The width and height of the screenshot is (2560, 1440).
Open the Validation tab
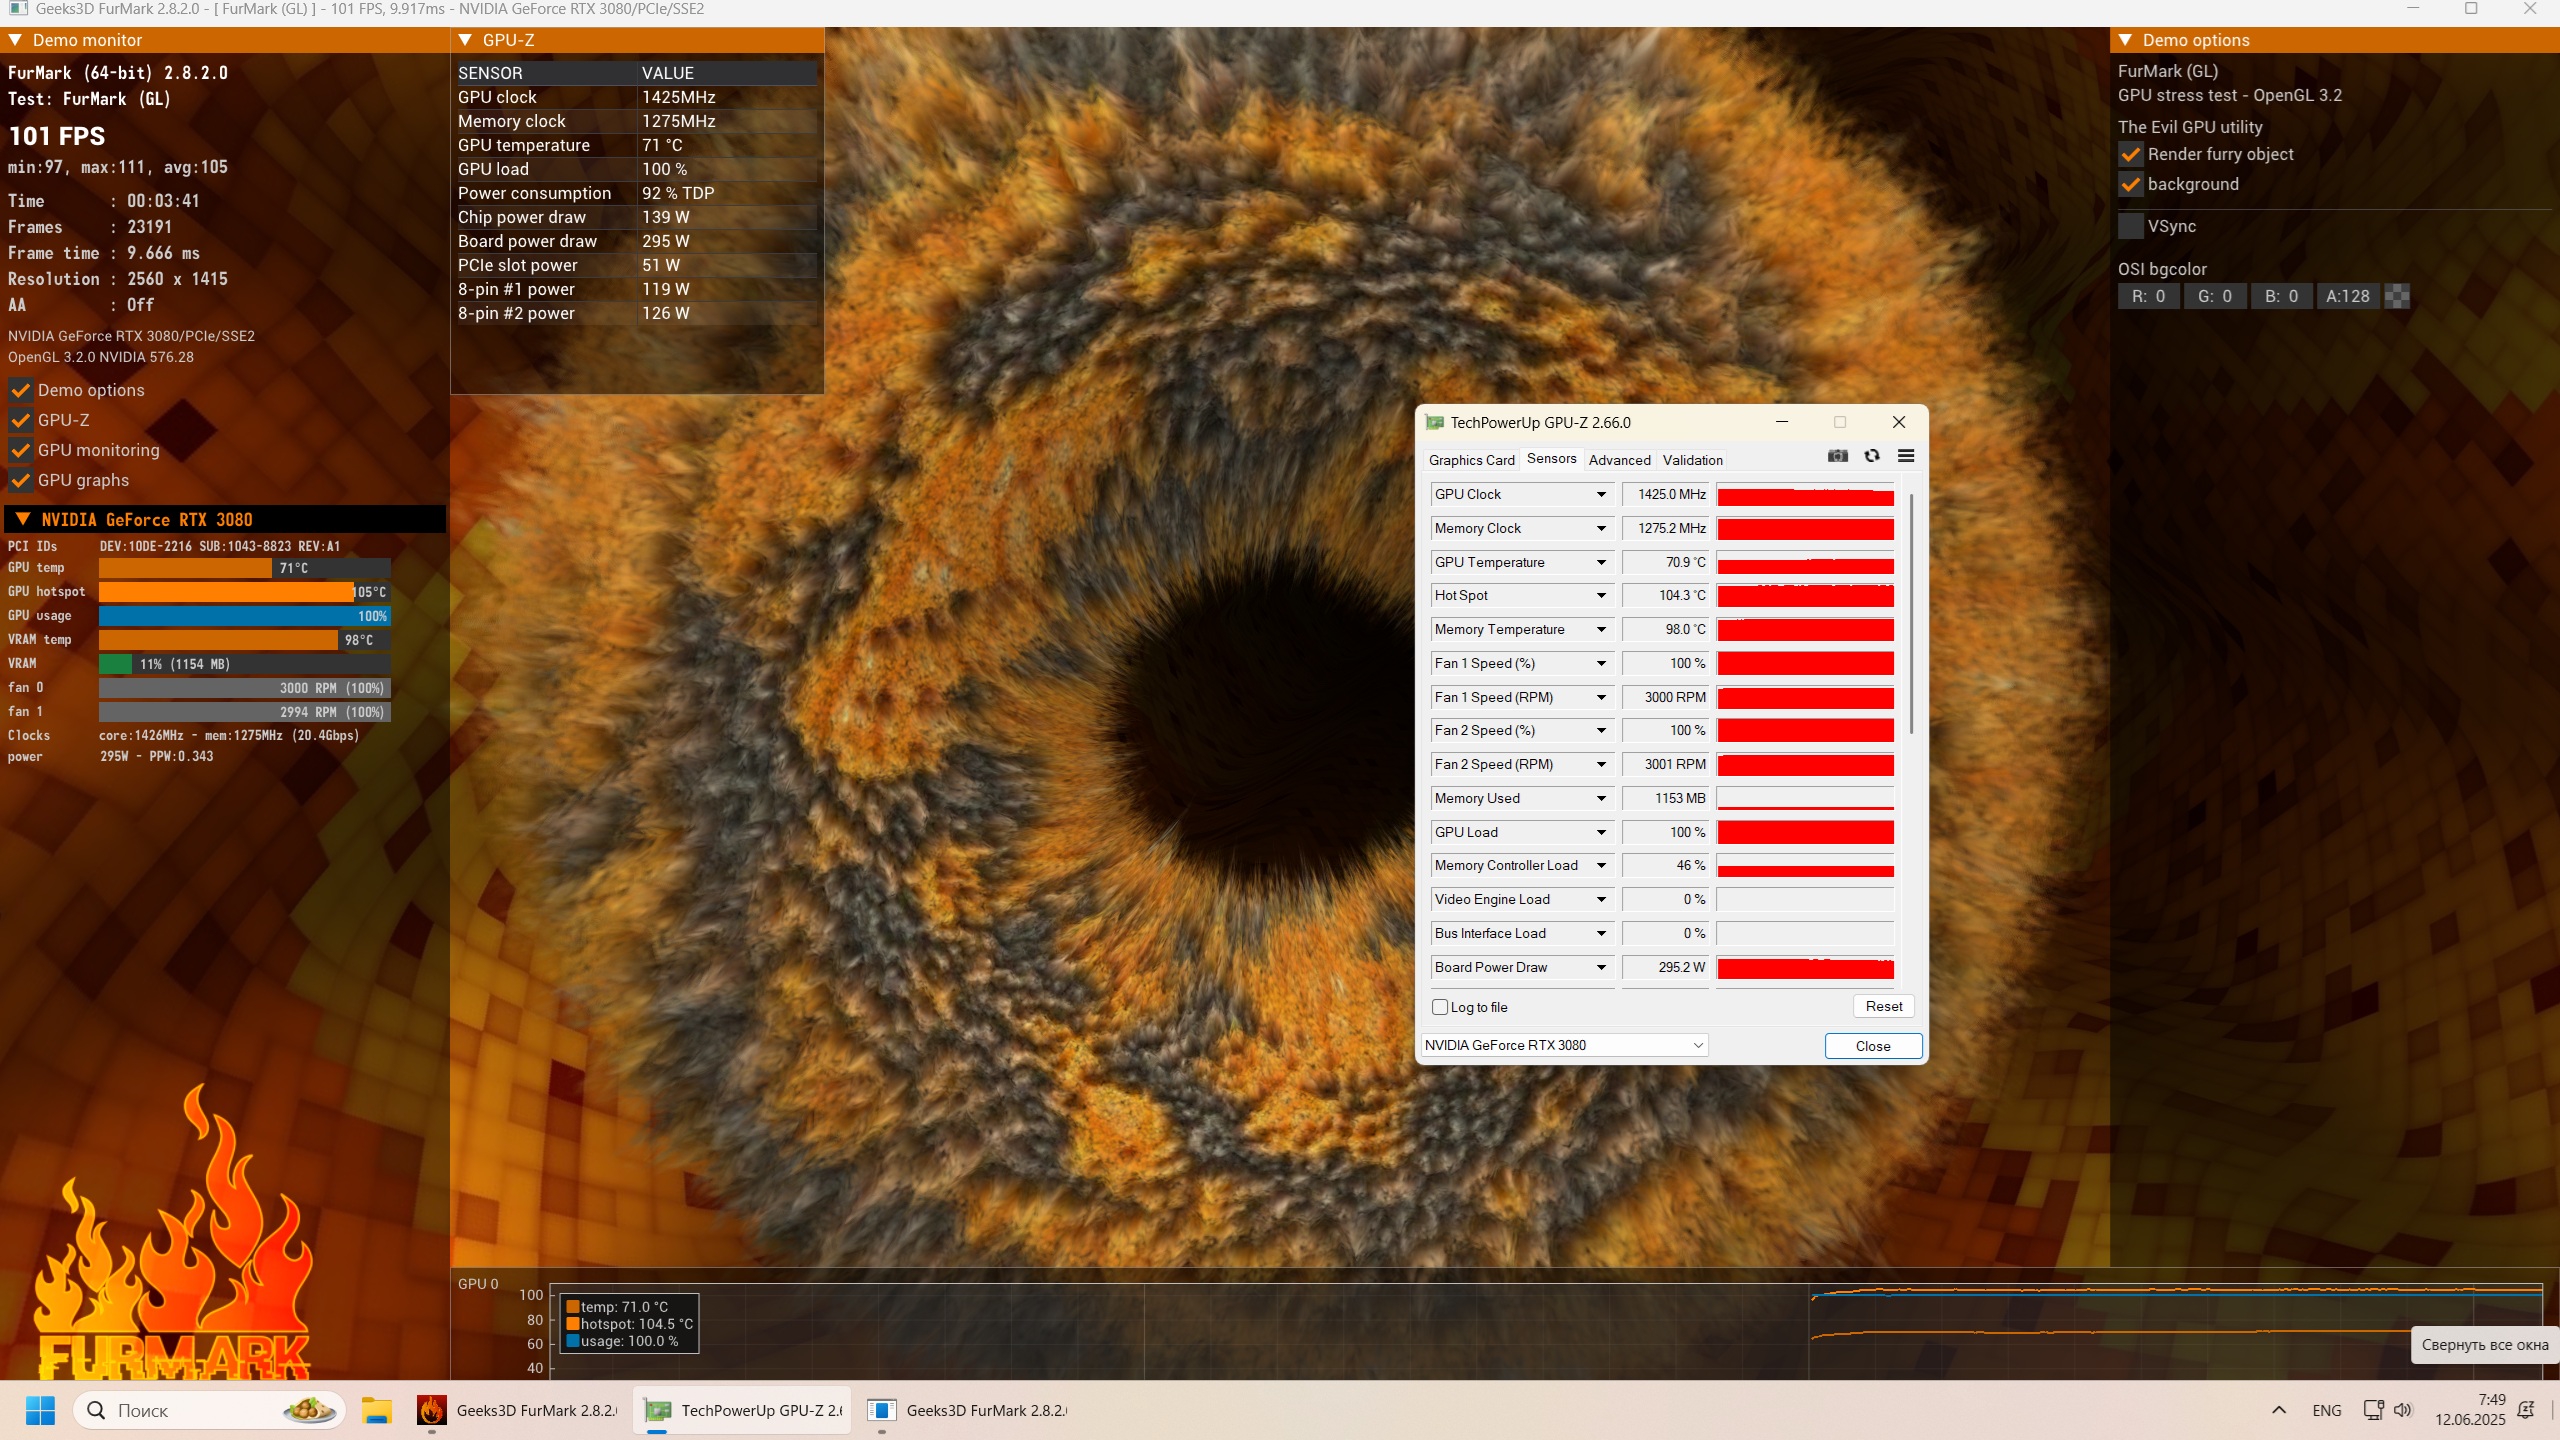pos(1692,460)
